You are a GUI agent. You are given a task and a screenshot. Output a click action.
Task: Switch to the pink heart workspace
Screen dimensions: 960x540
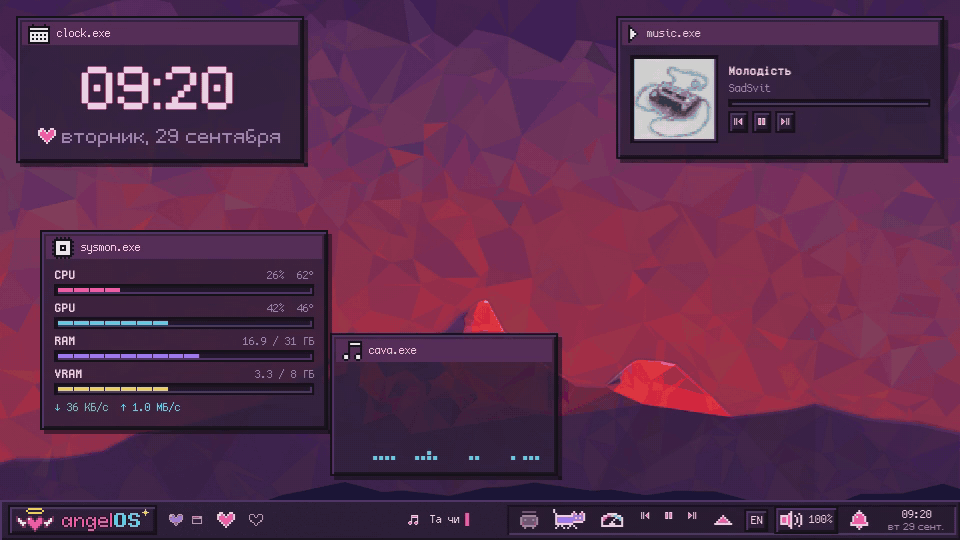click(226, 519)
